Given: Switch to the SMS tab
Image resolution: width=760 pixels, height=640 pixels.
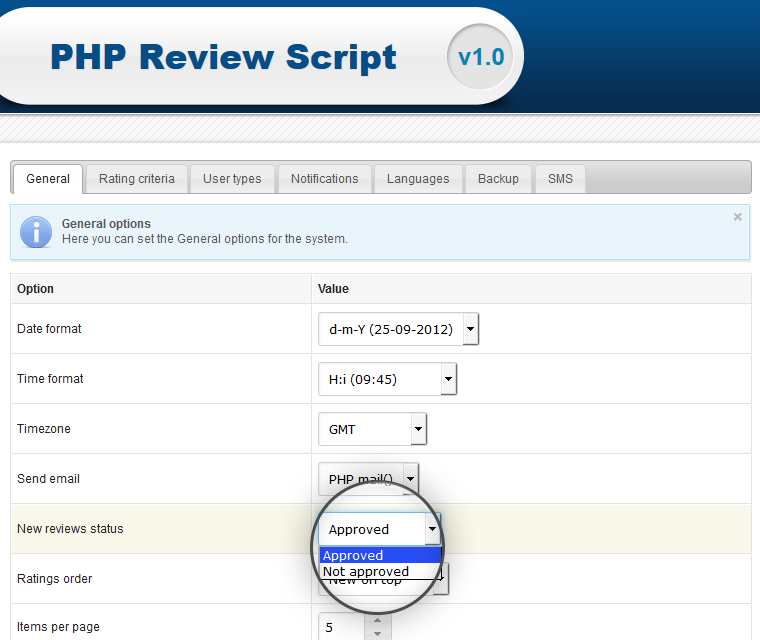Looking at the screenshot, I should 560,179.
